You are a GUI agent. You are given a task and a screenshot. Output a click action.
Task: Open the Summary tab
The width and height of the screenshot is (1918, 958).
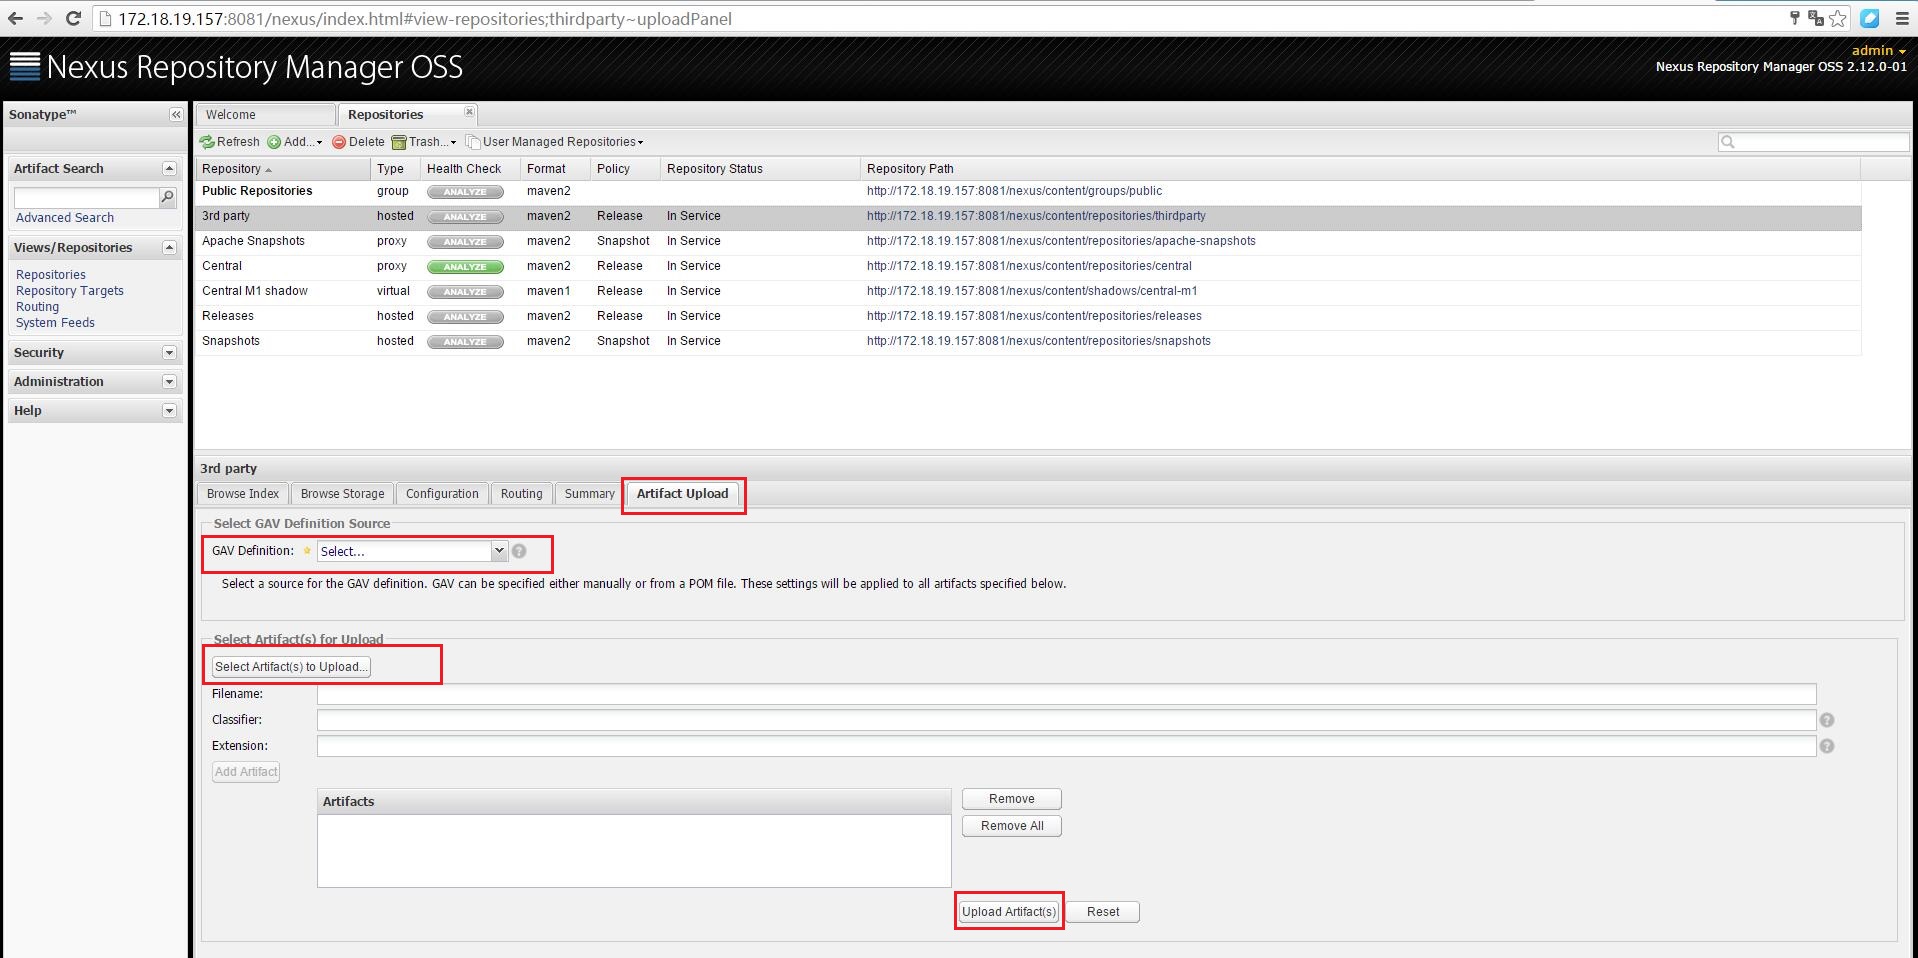(x=589, y=494)
